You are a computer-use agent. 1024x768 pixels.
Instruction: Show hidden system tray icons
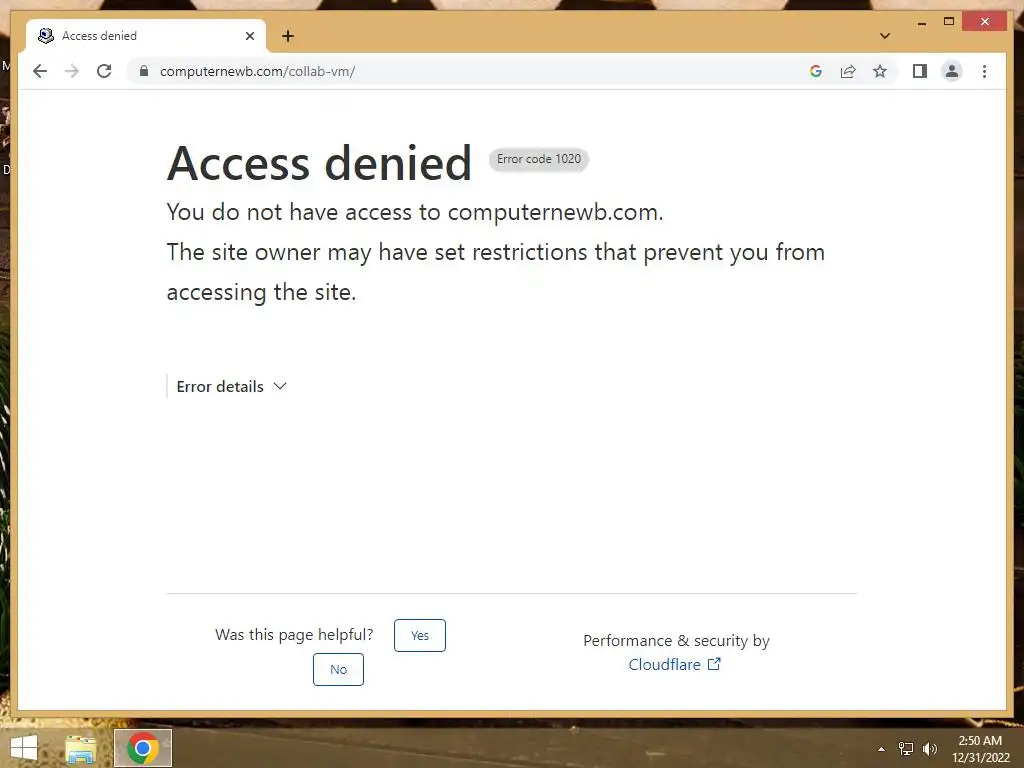(882, 749)
